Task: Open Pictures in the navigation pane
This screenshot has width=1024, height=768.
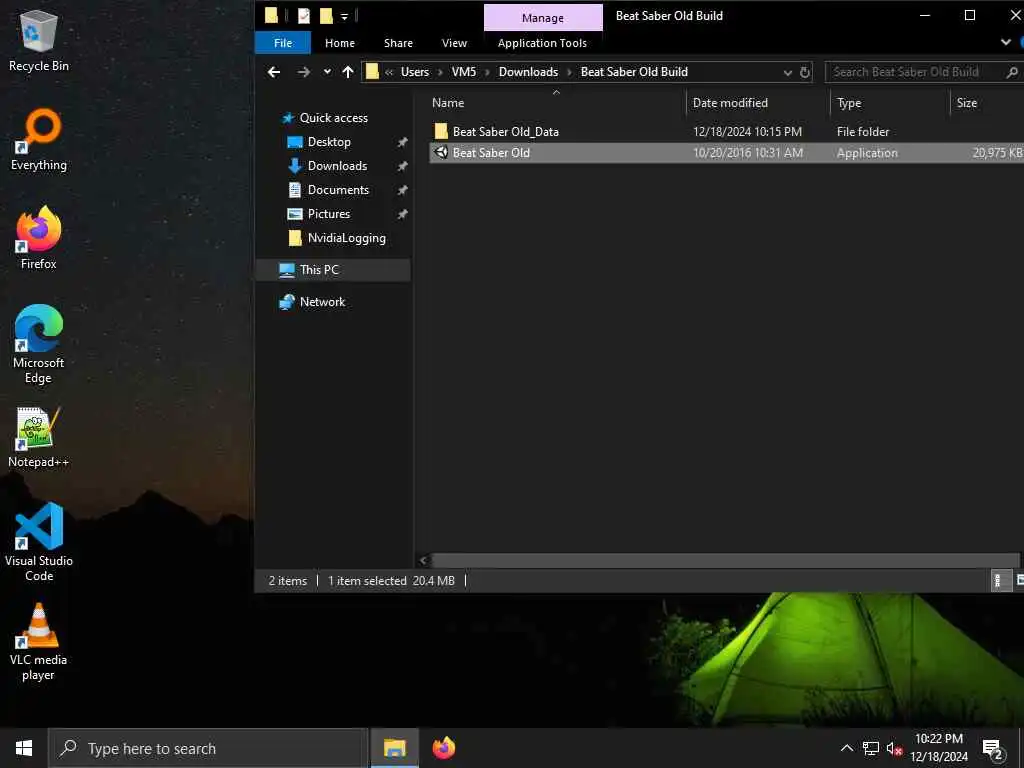Action: 328,214
